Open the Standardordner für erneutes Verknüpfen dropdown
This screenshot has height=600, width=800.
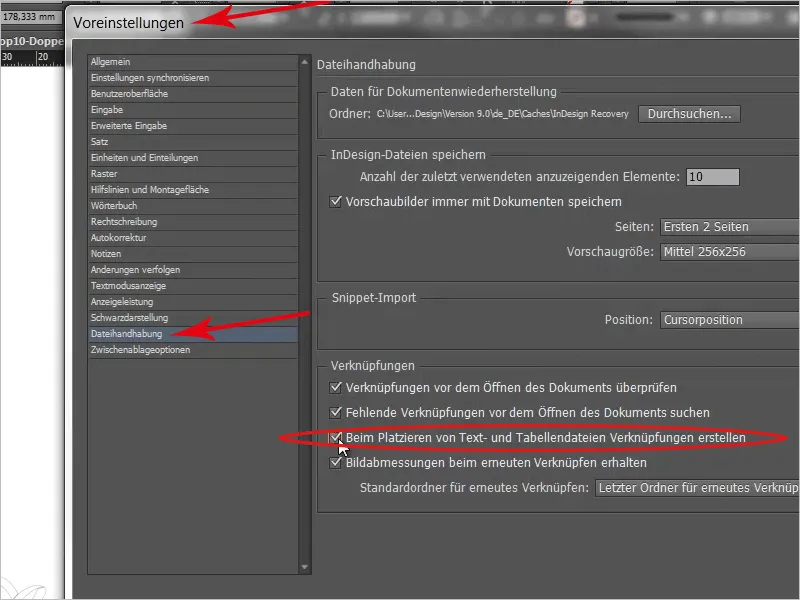[x=697, y=488]
